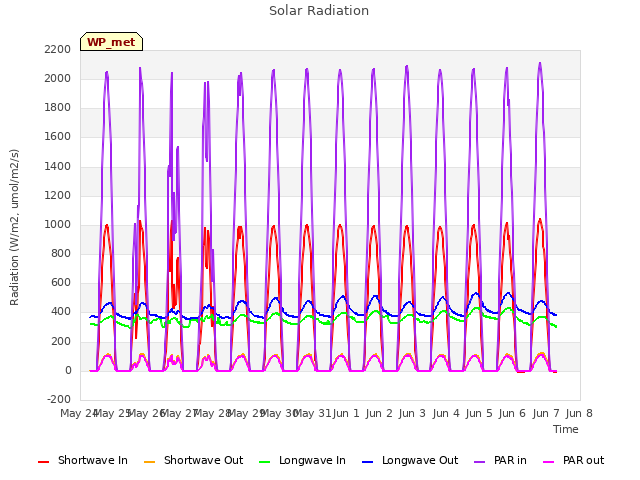Click the PAR in peak on Jun 7

click(x=540, y=63)
